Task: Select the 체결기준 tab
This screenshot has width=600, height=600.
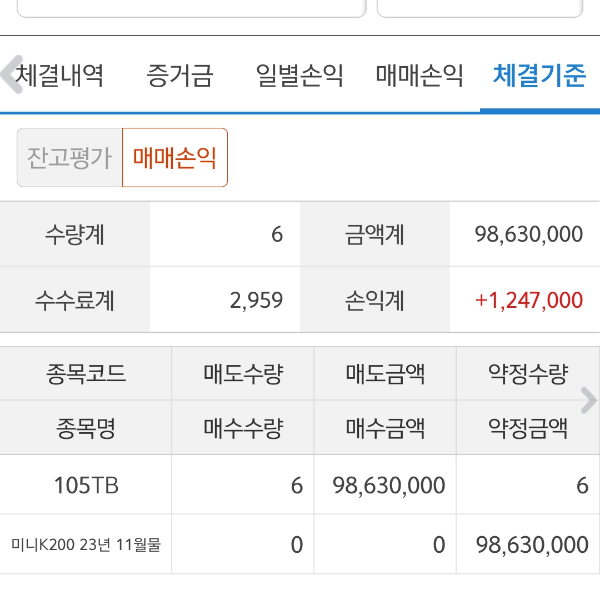Action: click(539, 76)
